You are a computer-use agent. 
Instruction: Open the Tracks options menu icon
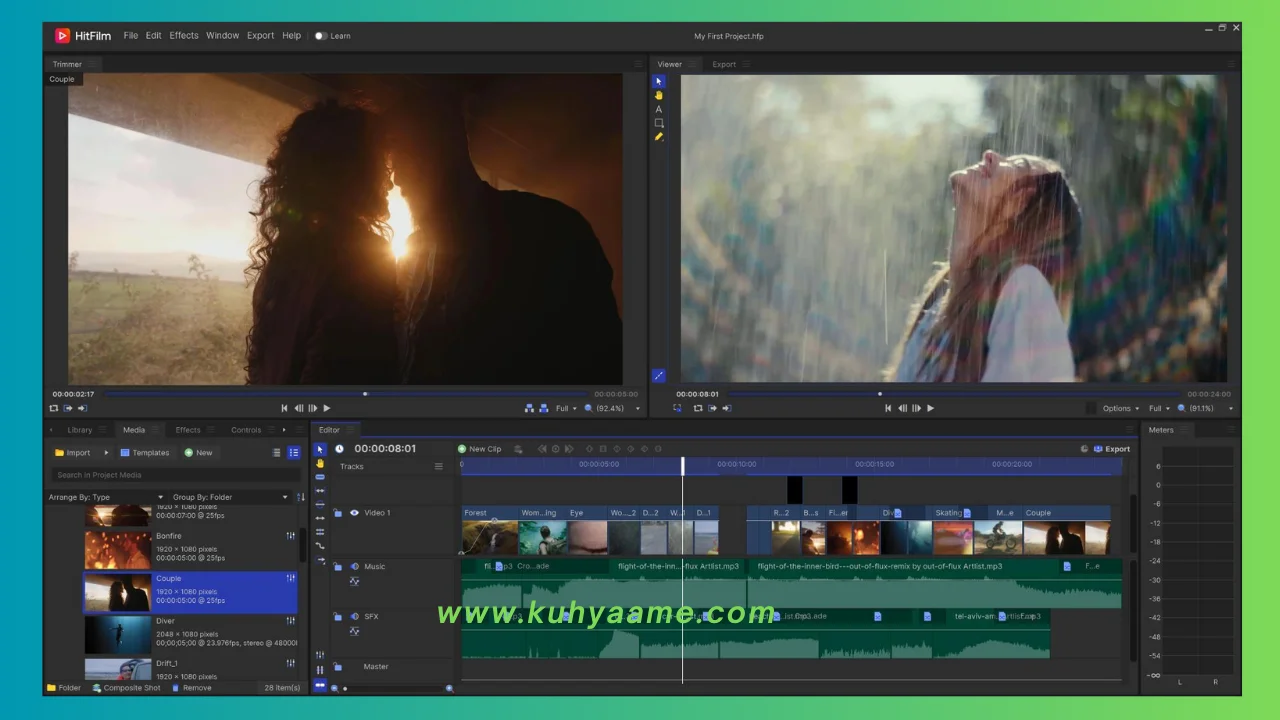tap(438, 467)
